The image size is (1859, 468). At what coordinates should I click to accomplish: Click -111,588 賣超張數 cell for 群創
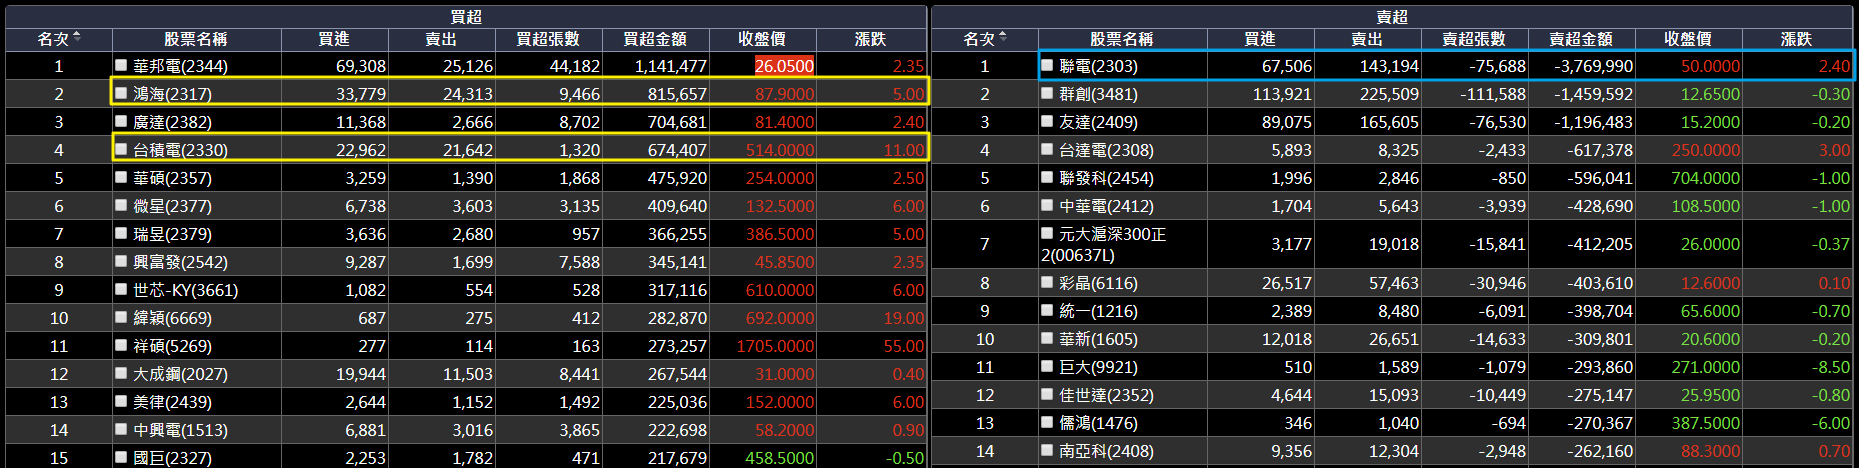coord(1493,94)
